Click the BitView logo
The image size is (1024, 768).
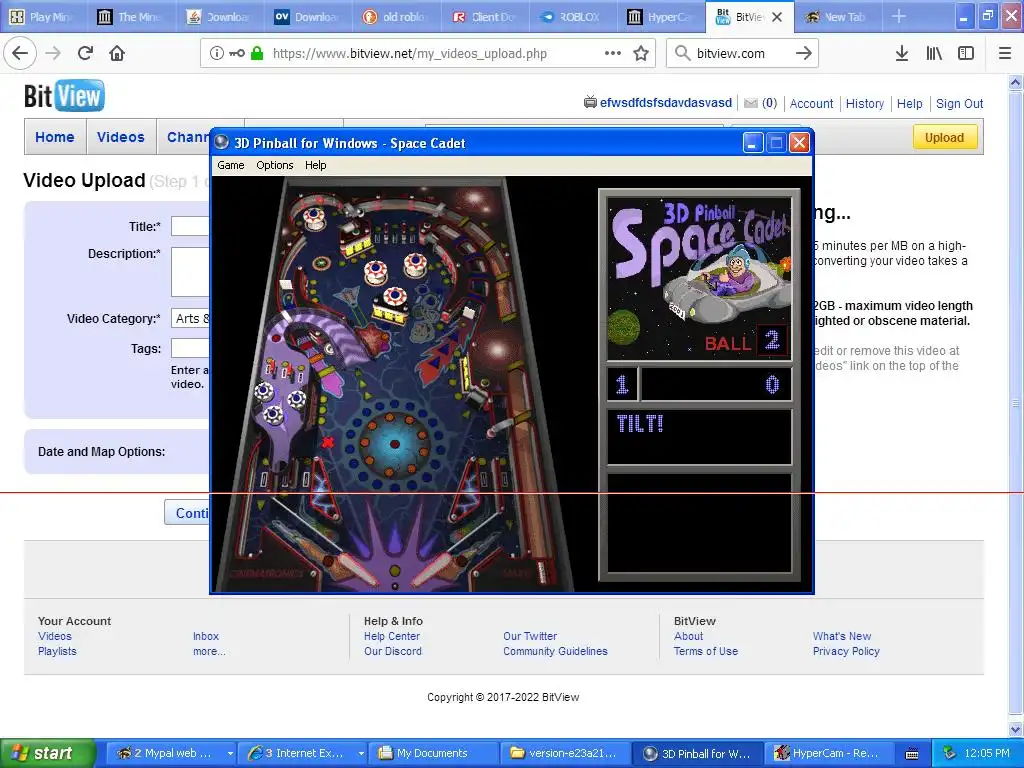click(64, 96)
